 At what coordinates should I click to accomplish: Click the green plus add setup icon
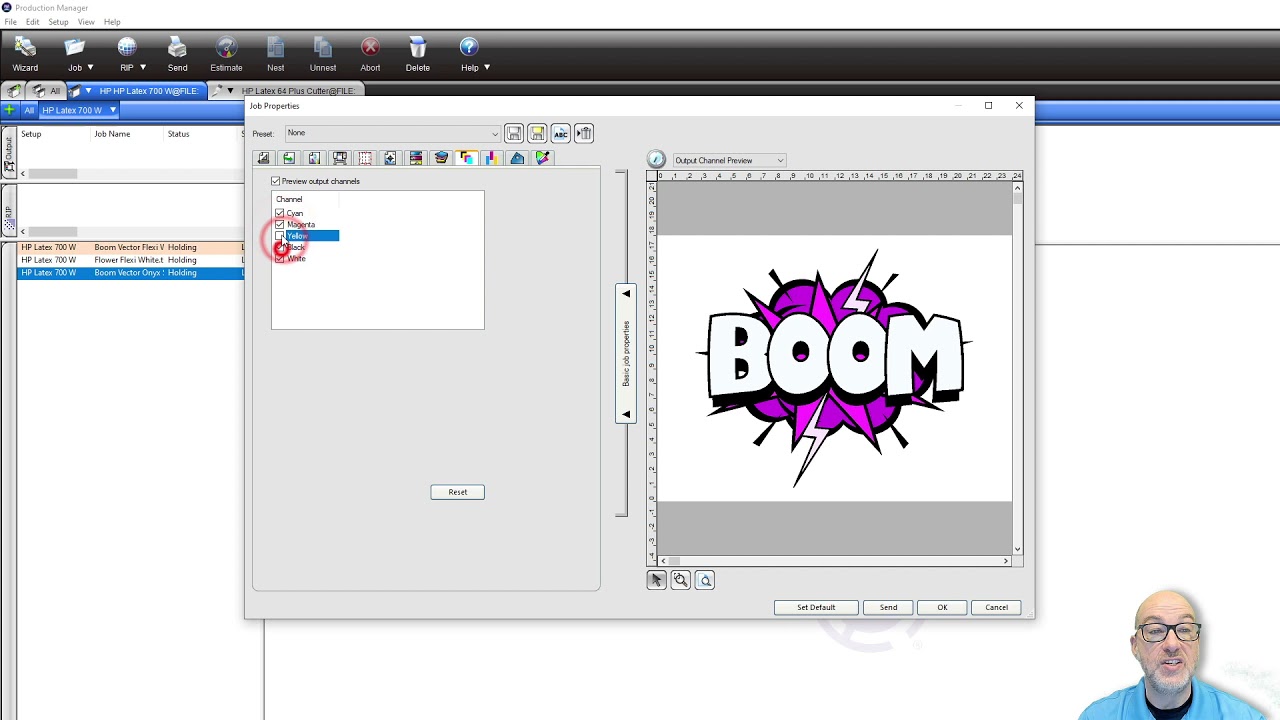[10, 110]
